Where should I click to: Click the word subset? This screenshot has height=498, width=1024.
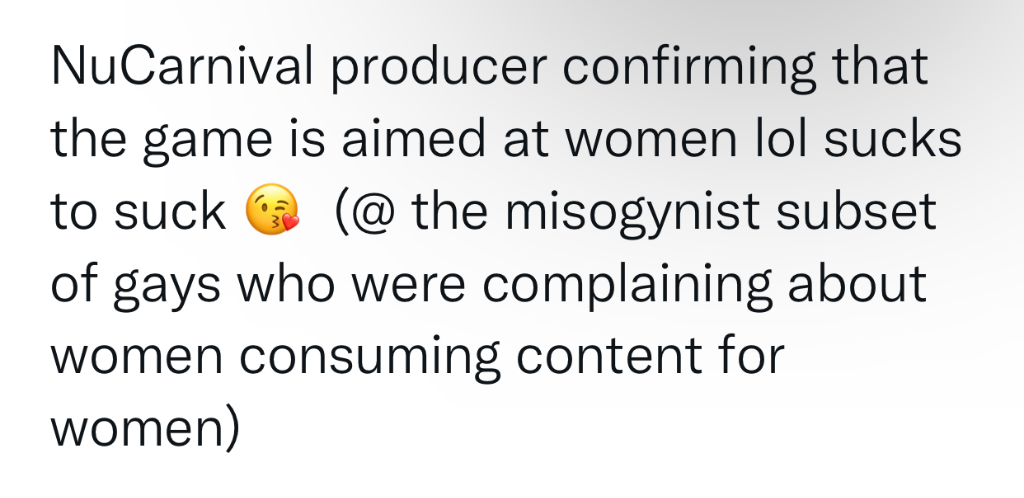(856, 211)
